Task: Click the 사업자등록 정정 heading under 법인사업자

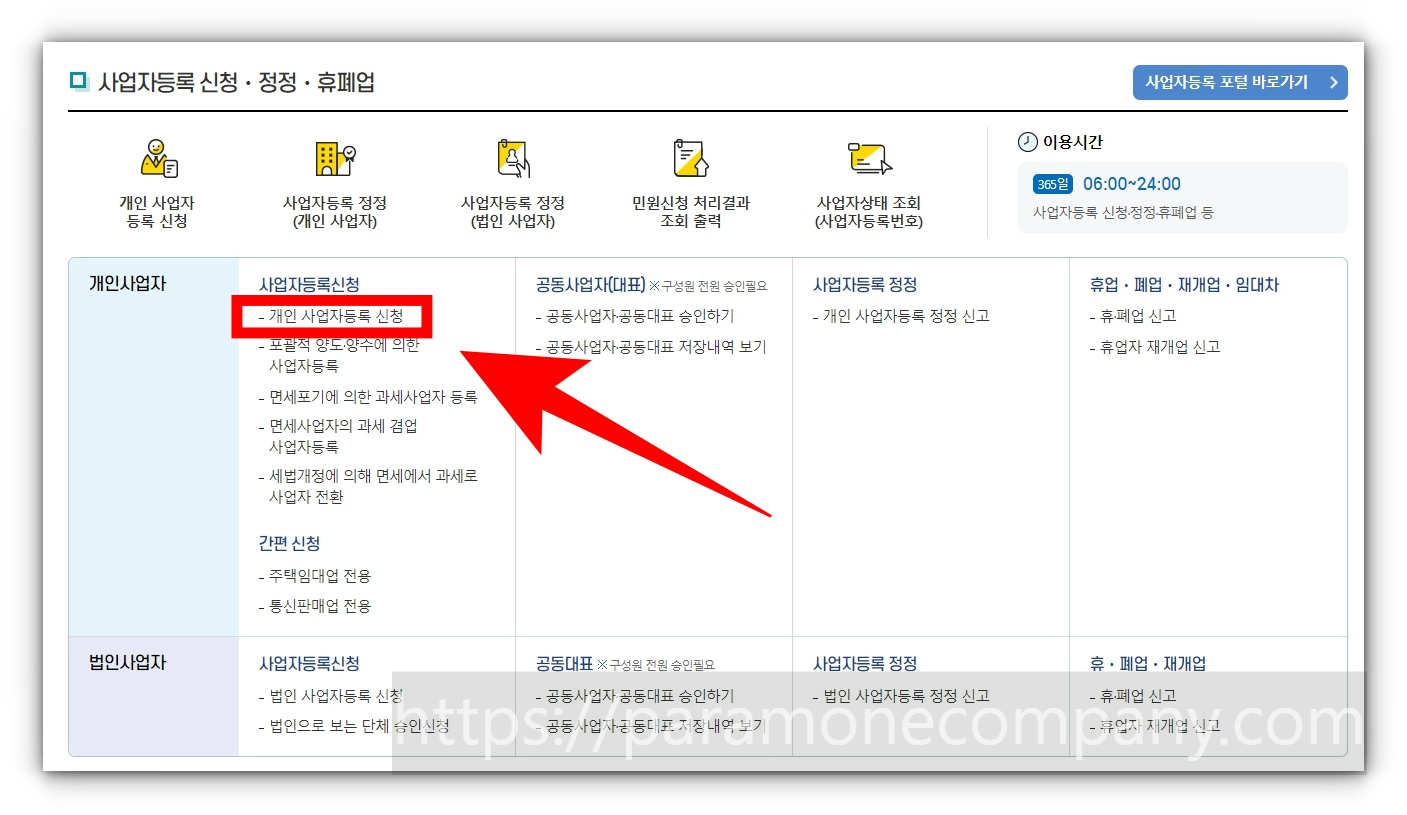Action: click(865, 664)
